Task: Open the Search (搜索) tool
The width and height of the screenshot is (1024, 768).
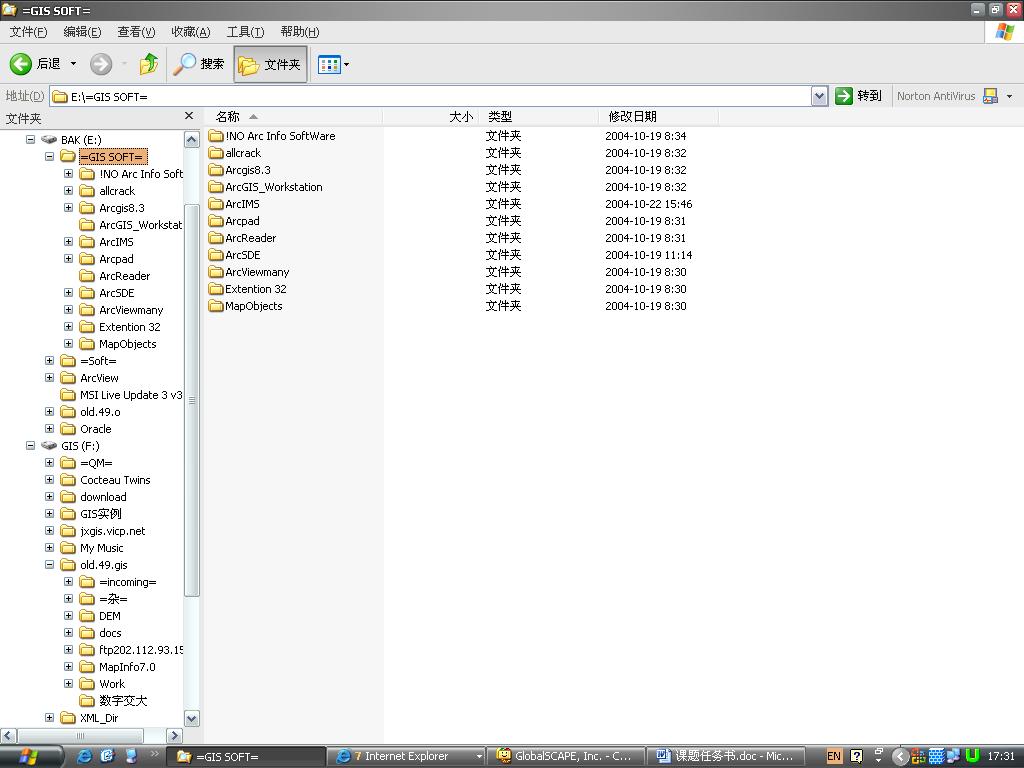Action: 199,64
